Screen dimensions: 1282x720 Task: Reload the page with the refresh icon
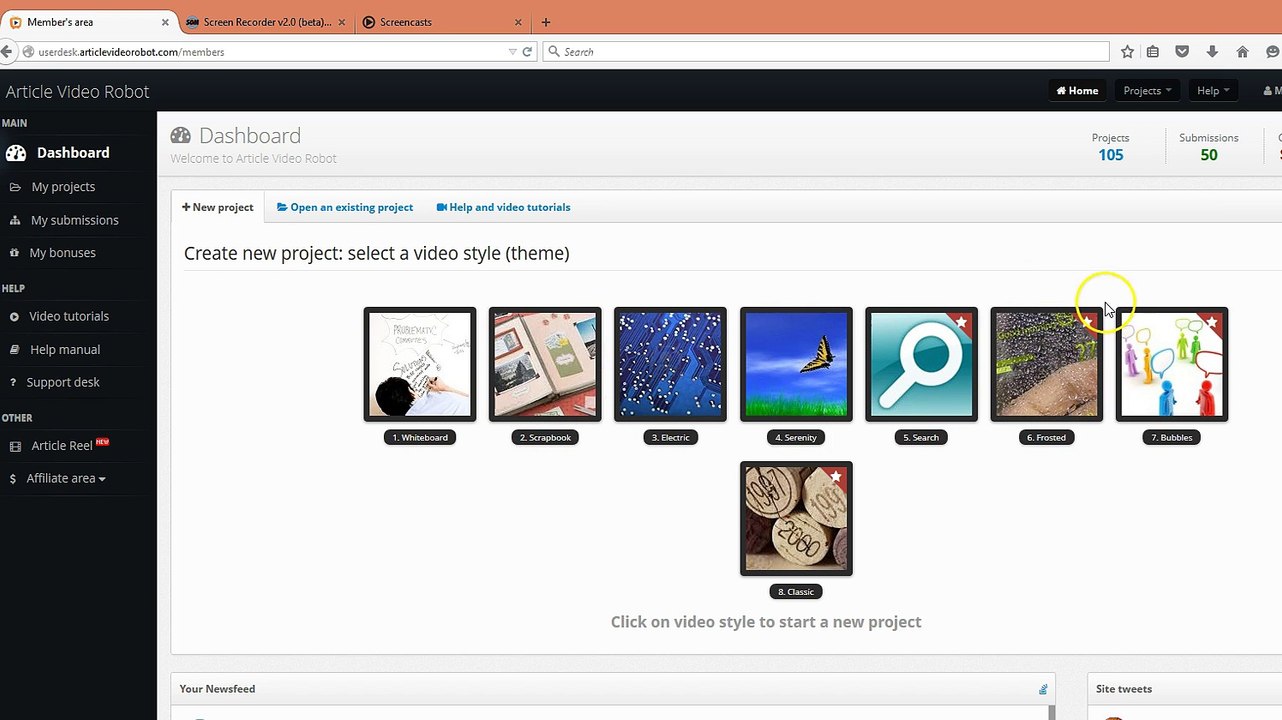527,52
